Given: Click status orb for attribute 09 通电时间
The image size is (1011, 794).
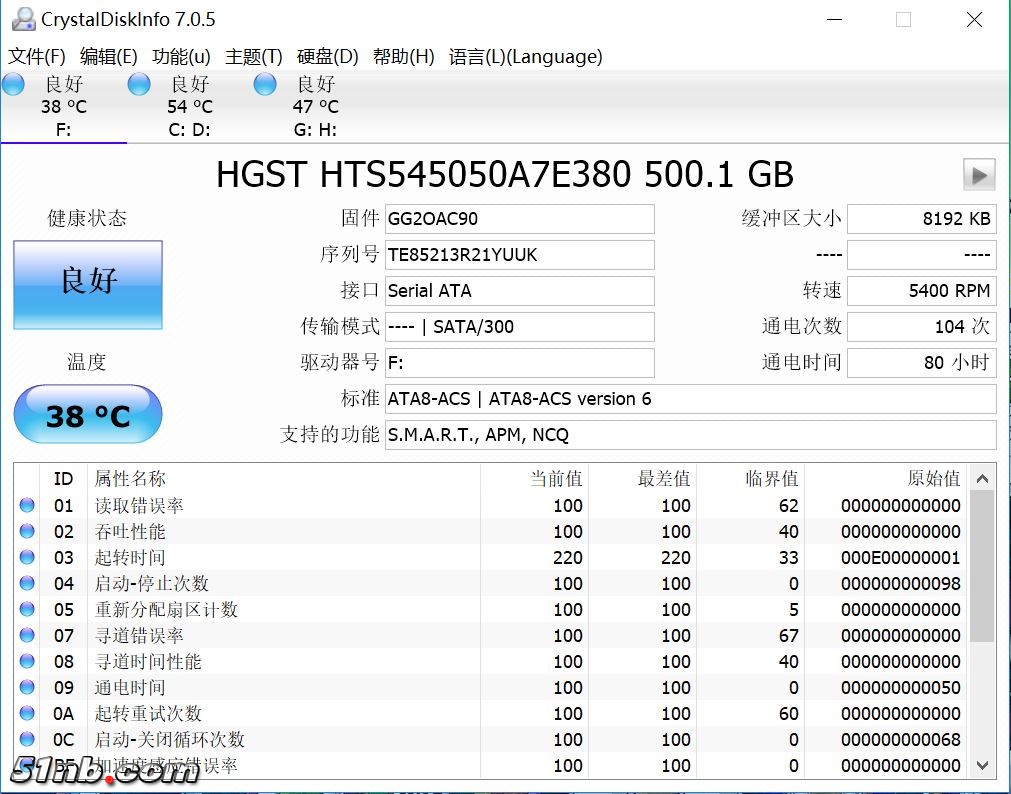Looking at the screenshot, I should [27, 688].
